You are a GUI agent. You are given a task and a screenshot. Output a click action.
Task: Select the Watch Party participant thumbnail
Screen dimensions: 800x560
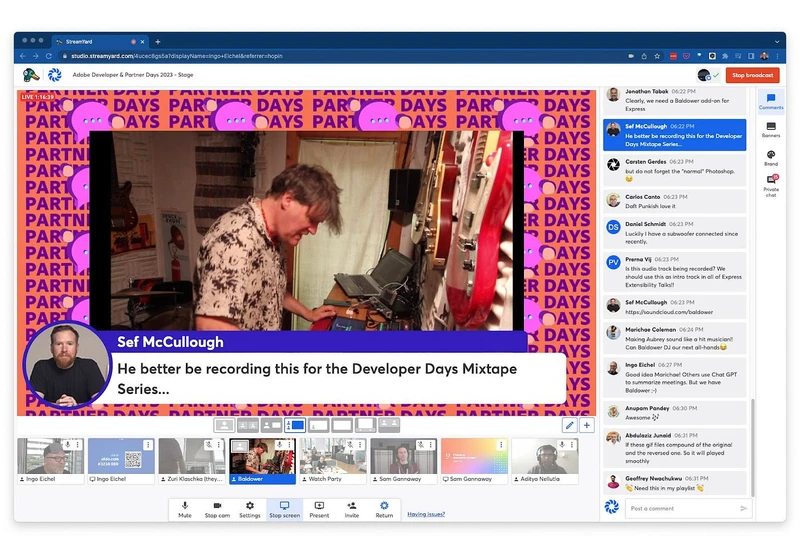pos(333,461)
